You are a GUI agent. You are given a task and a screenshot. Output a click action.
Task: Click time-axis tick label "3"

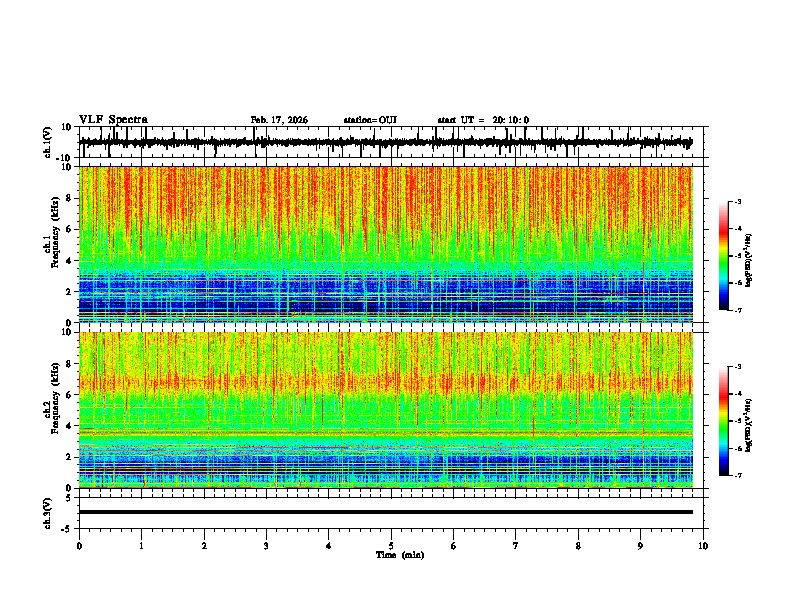(x=266, y=546)
